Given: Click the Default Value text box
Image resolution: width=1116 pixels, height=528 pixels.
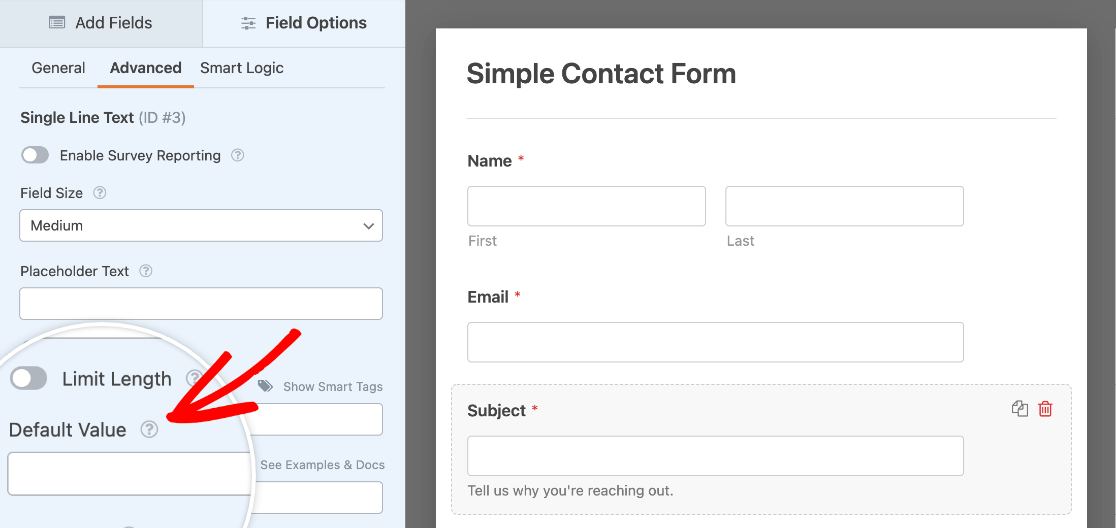Looking at the screenshot, I should click(x=128, y=473).
